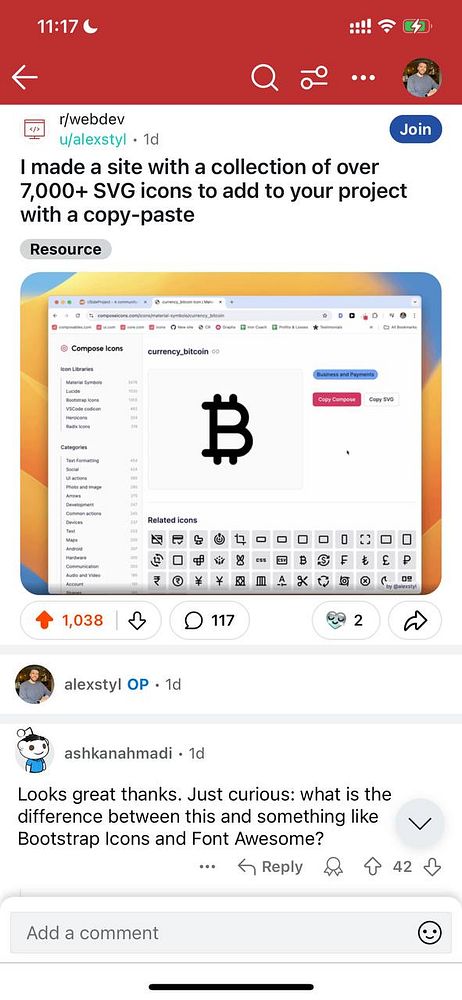View the post awards badge
The height and width of the screenshot is (1000, 462).
[x=345, y=620]
